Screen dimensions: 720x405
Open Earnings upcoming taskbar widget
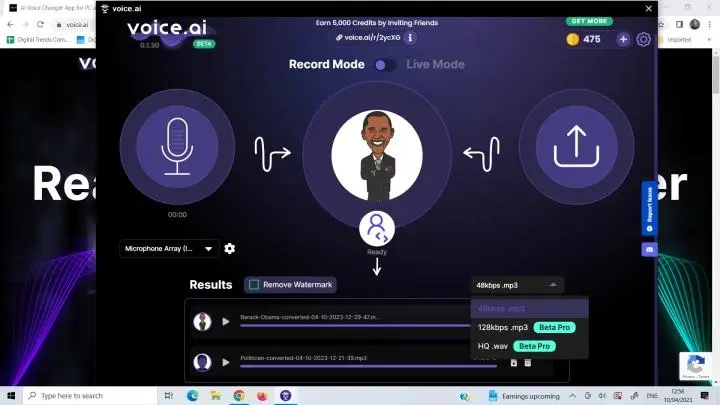pos(524,396)
